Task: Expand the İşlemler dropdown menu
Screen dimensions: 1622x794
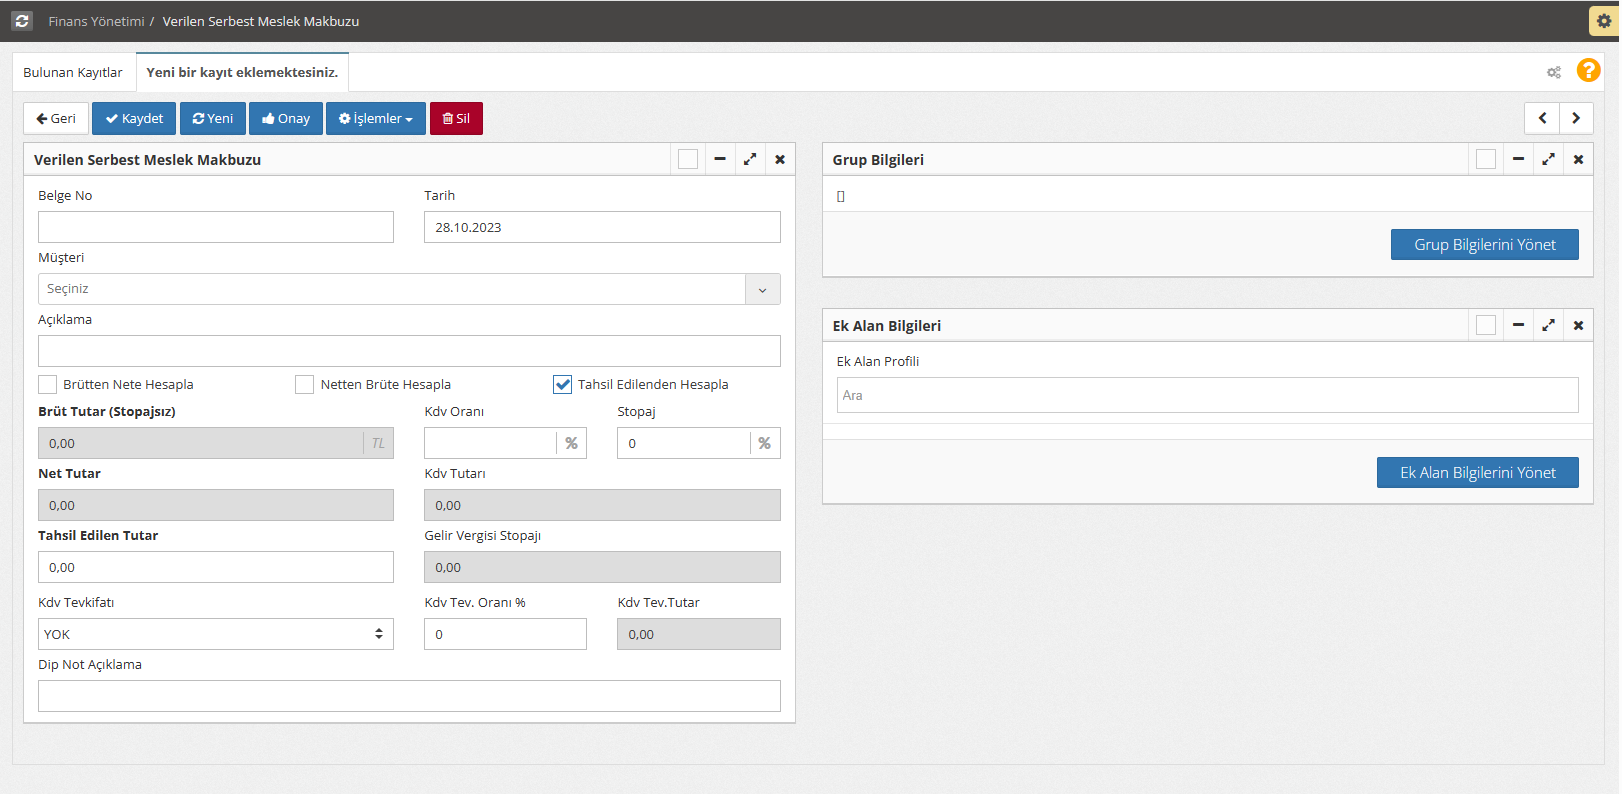Action: (x=376, y=118)
